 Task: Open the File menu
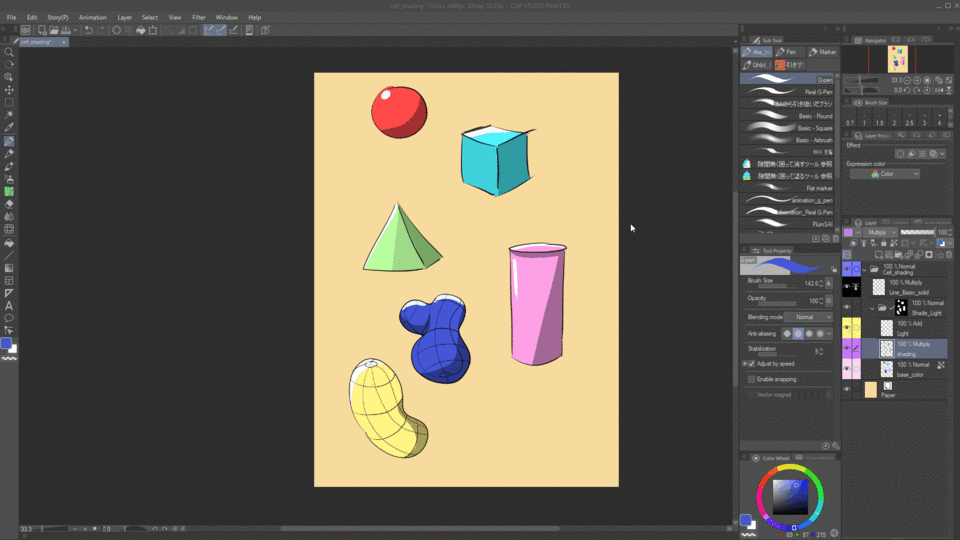(11, 17)
